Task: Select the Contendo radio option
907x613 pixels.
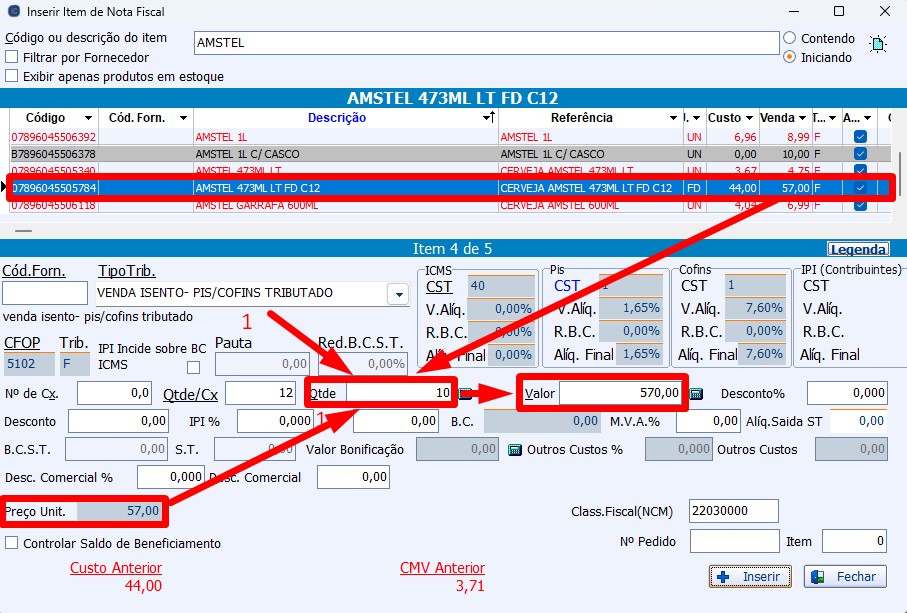Action: 789,38
